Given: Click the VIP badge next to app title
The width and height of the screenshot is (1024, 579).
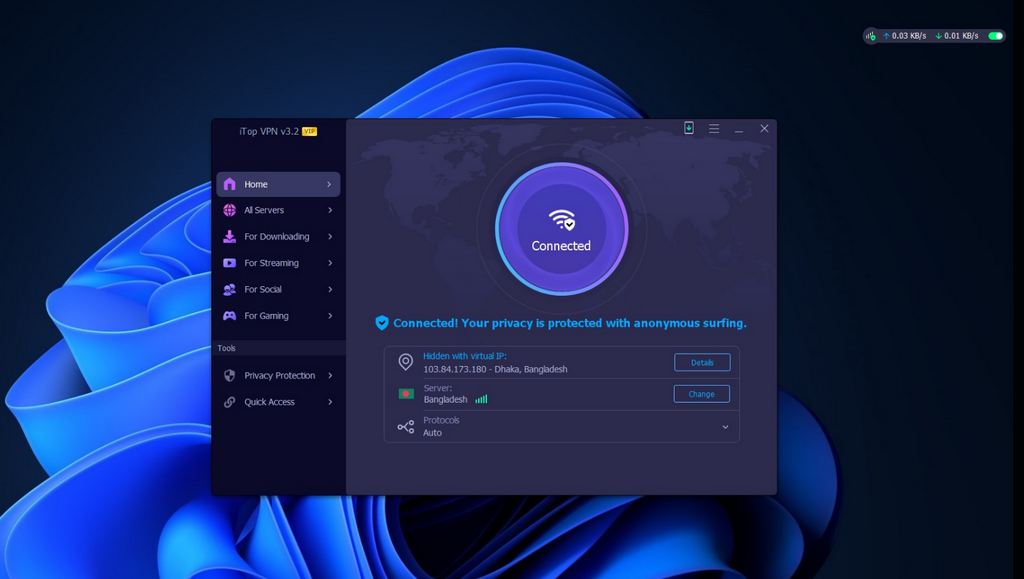Looking at the screenshot, I should [310, 131].
